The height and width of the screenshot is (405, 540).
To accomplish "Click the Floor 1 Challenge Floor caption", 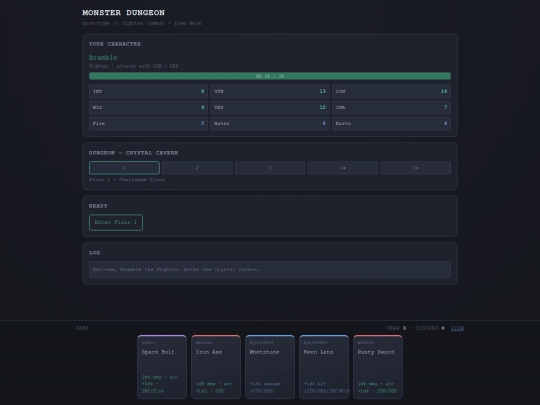I will (127, 180).
